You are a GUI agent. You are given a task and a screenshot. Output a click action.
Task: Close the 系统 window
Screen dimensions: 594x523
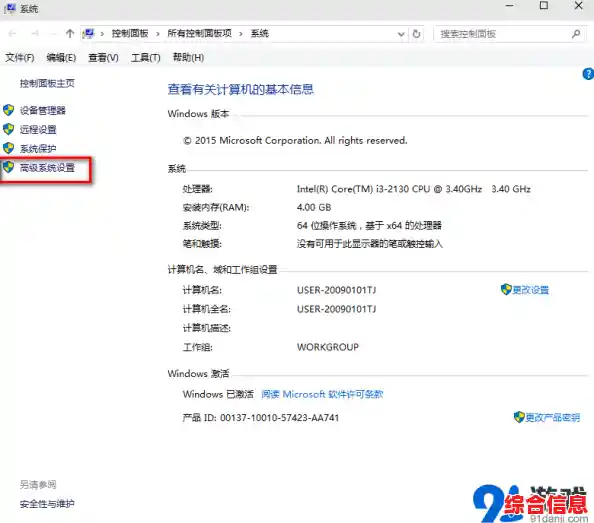pos(578,6)
